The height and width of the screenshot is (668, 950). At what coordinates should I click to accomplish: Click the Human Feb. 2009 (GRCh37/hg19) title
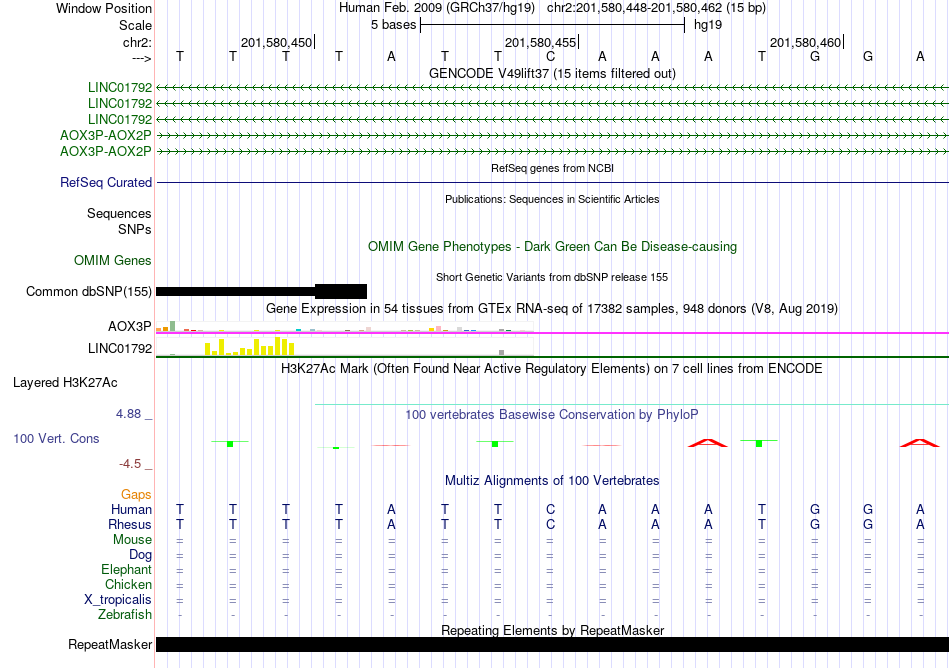[437, 8]
